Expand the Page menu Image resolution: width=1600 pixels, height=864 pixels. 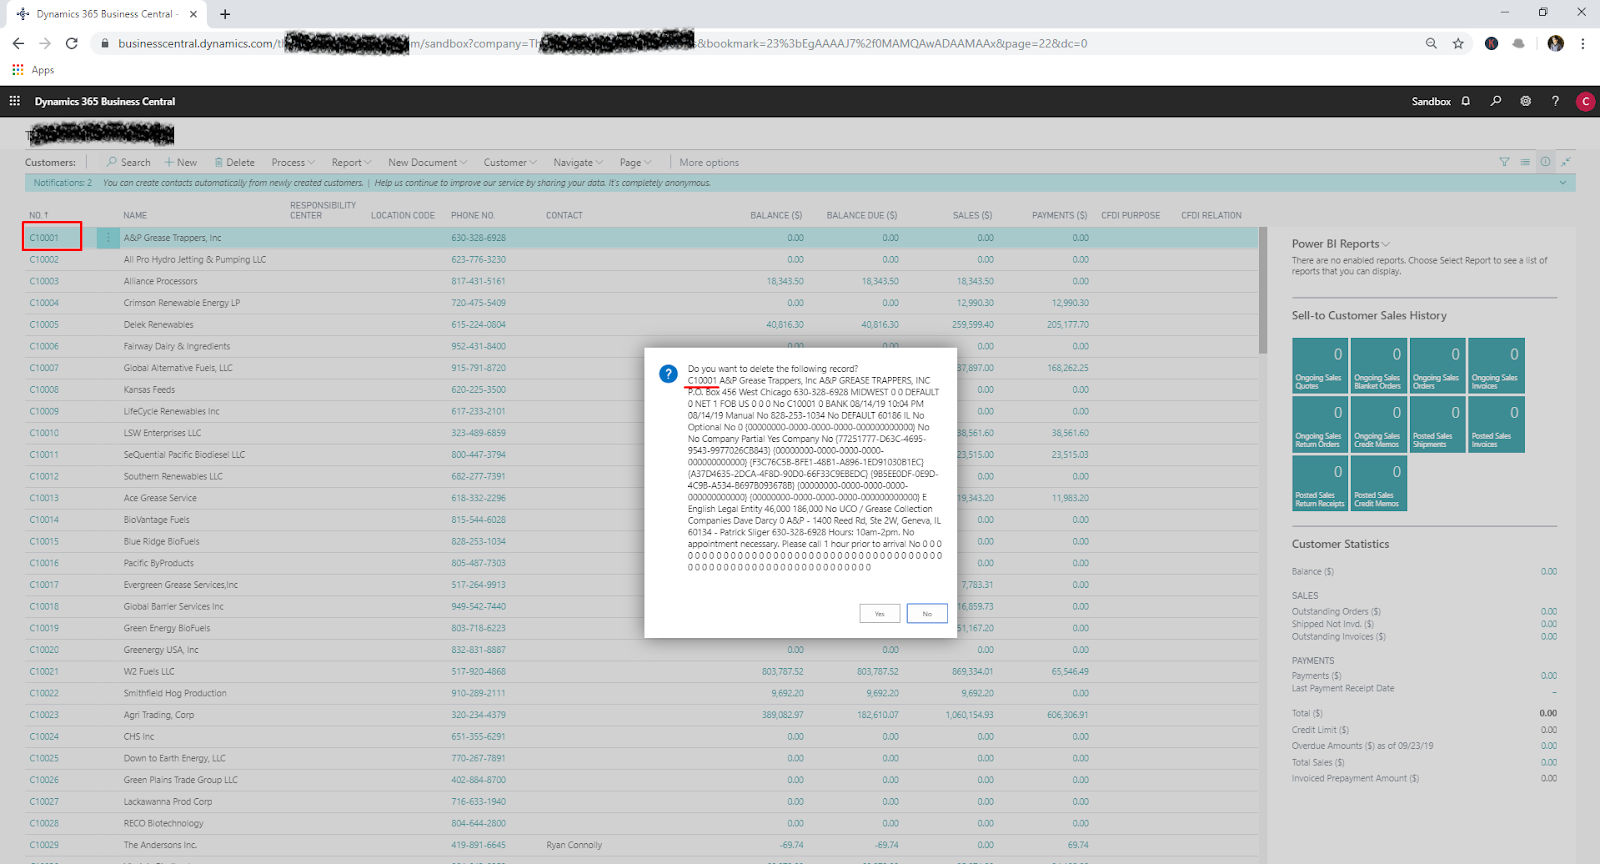635,162
